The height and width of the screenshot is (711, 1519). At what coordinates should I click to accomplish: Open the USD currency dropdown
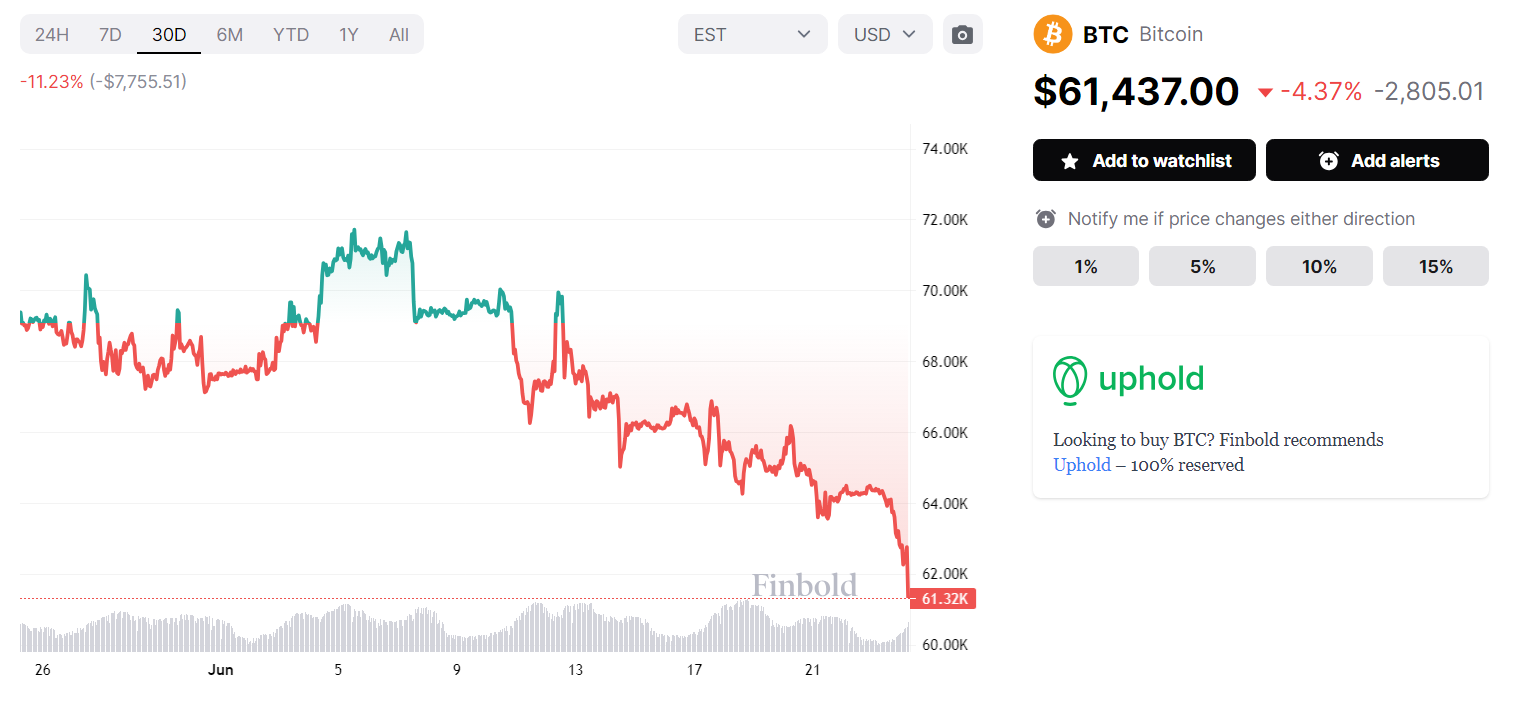click(x=885, y=35)
